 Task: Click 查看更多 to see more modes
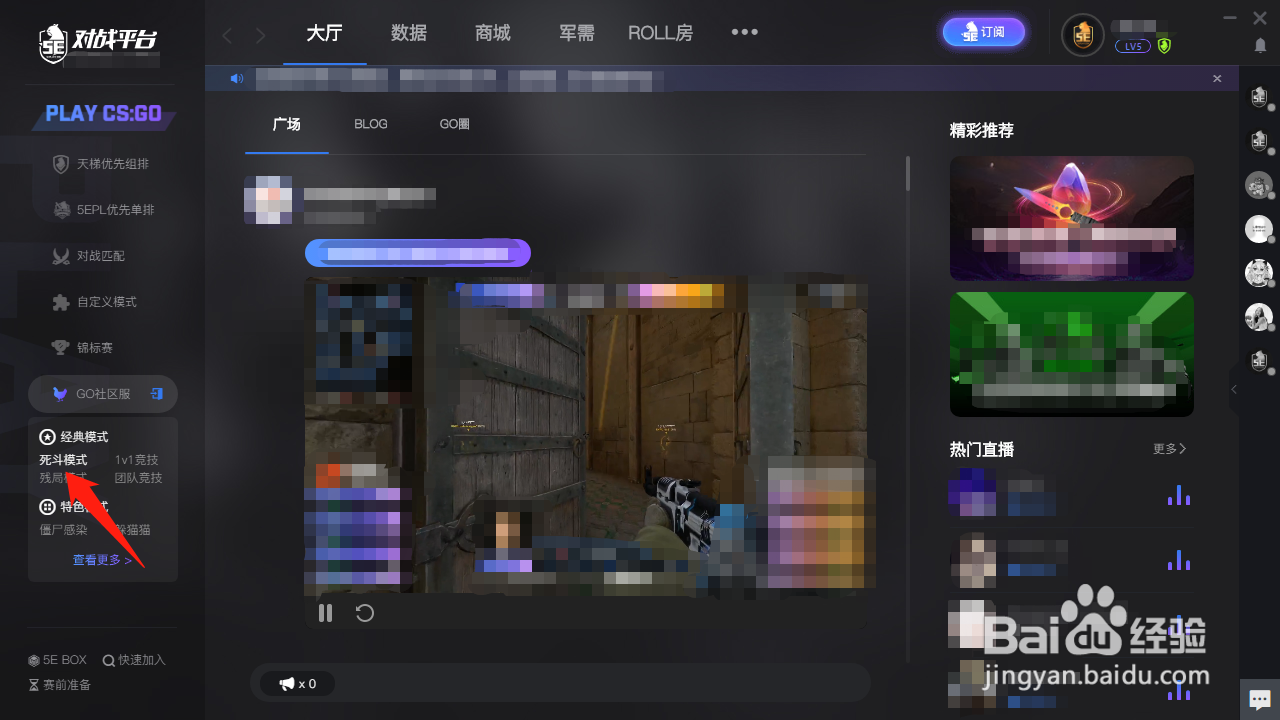coord(103,560)
